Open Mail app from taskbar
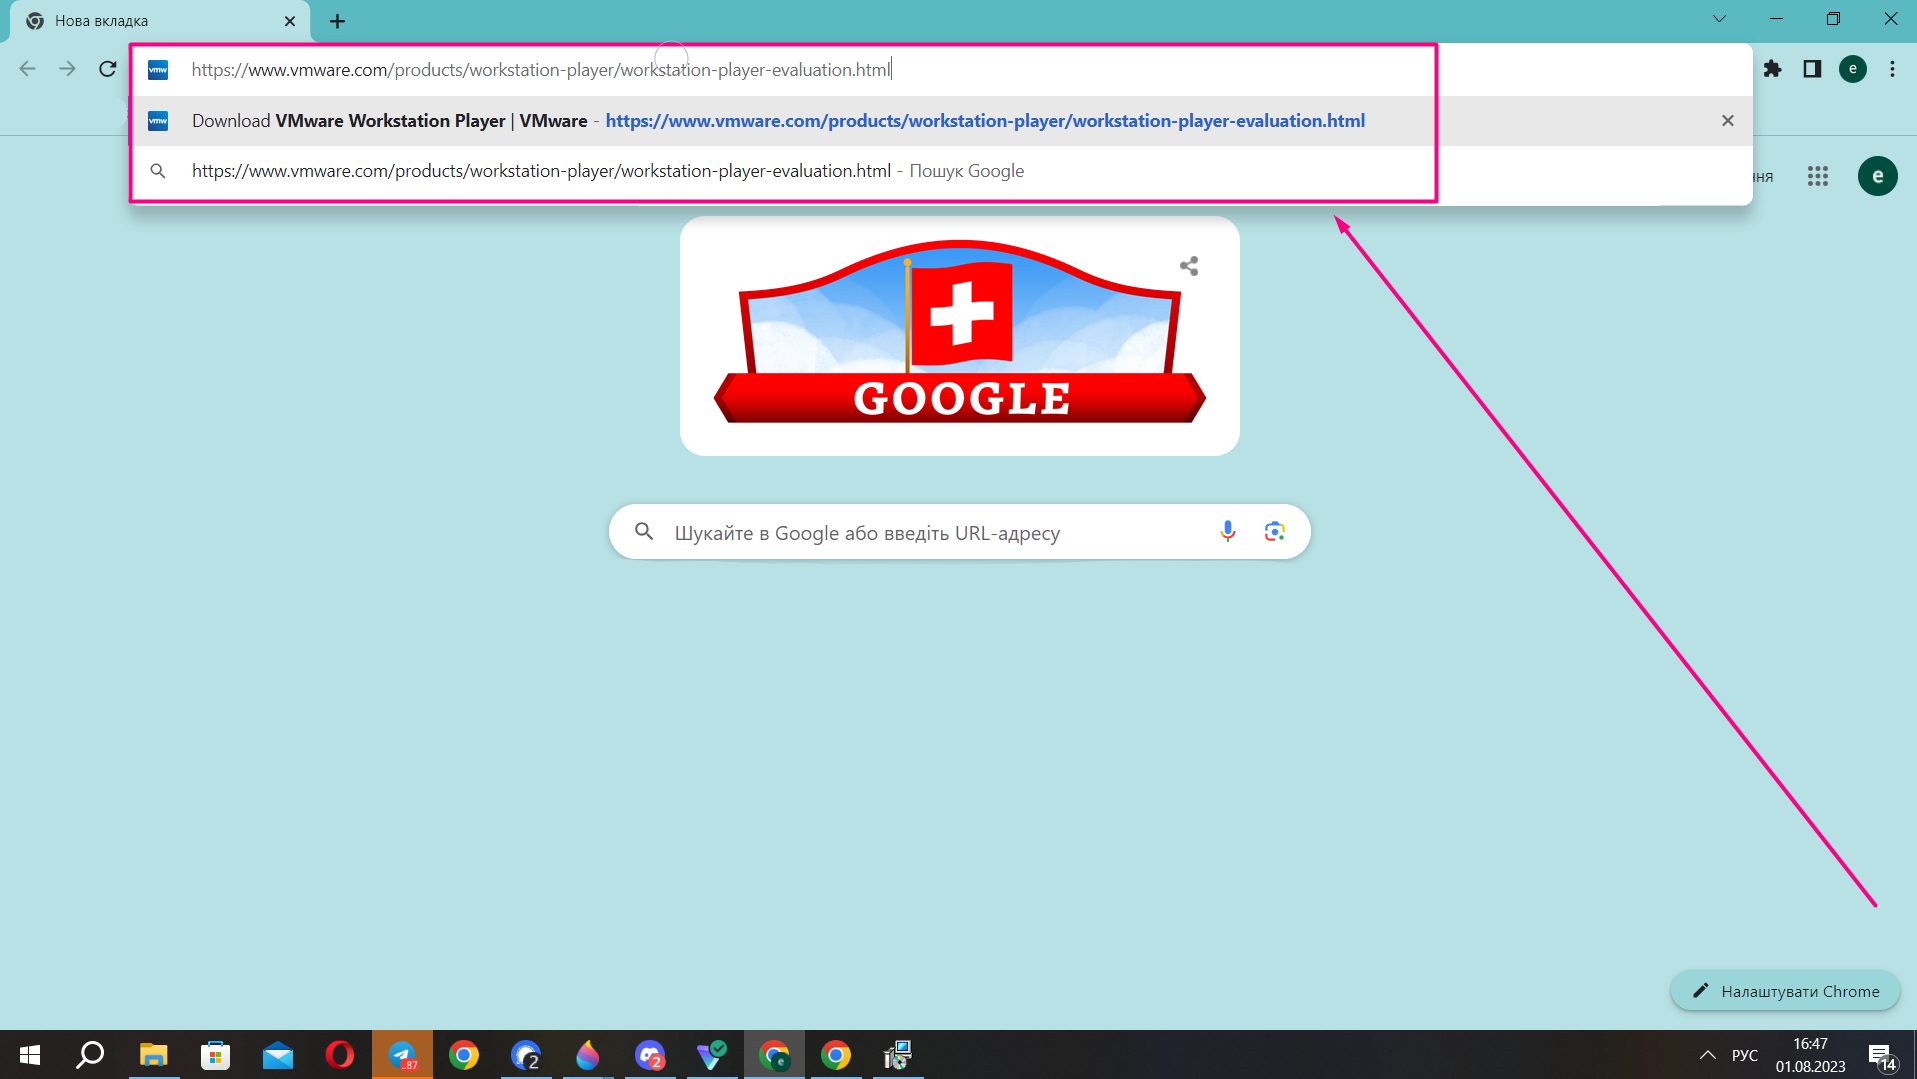Image resolution: width=1917 pixels, height=1079 pixels. 277,1055
